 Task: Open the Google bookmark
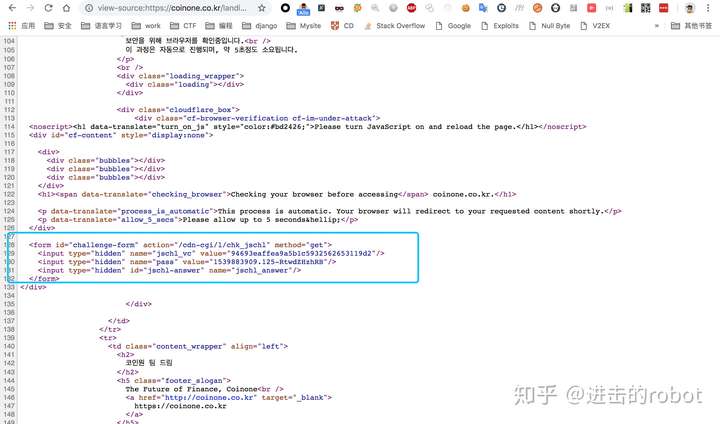[x=453, y=26]
